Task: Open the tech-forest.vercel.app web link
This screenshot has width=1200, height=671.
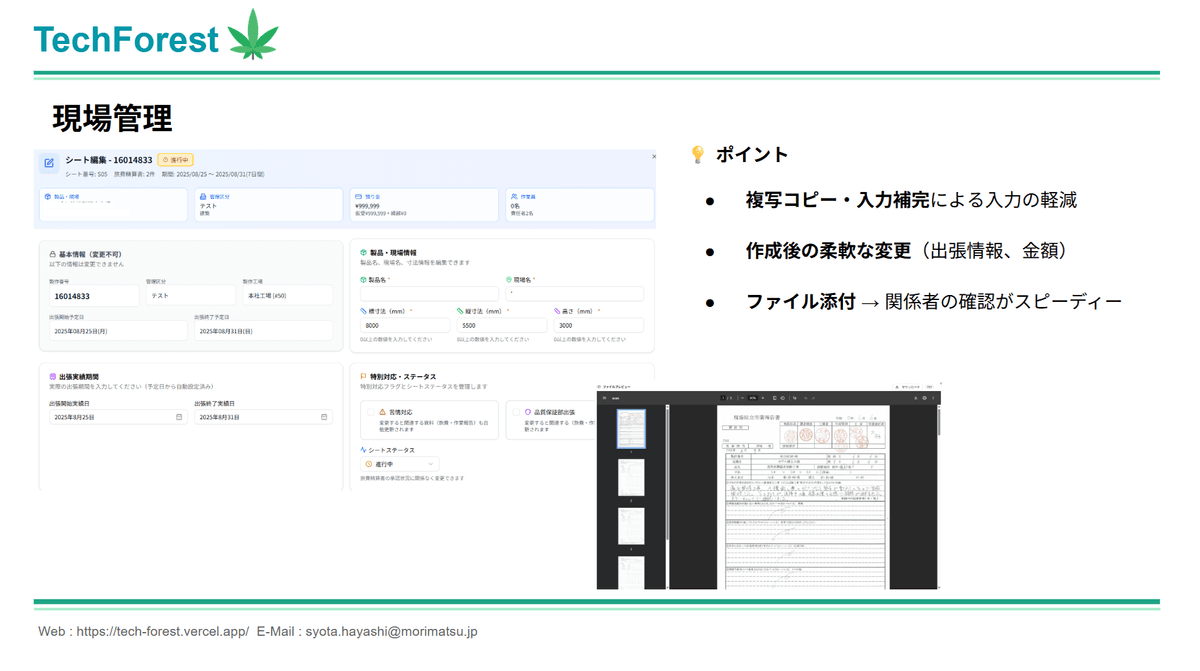Action: pos(162,632)
